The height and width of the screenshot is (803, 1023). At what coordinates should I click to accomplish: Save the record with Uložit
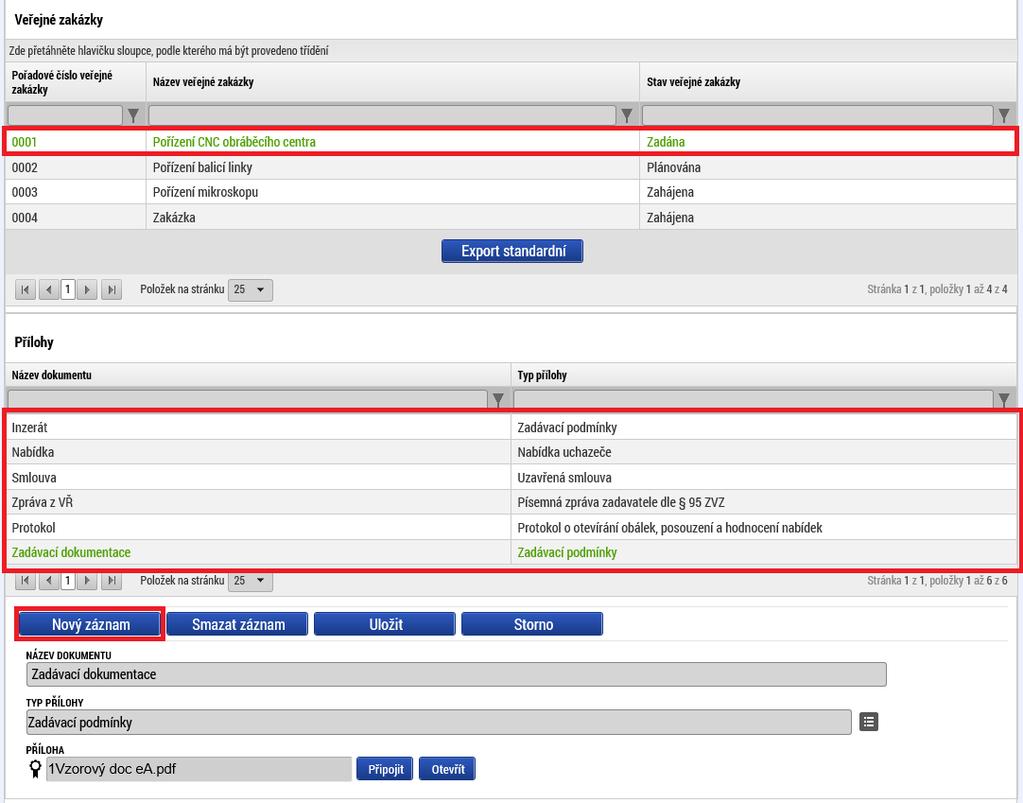385,624
